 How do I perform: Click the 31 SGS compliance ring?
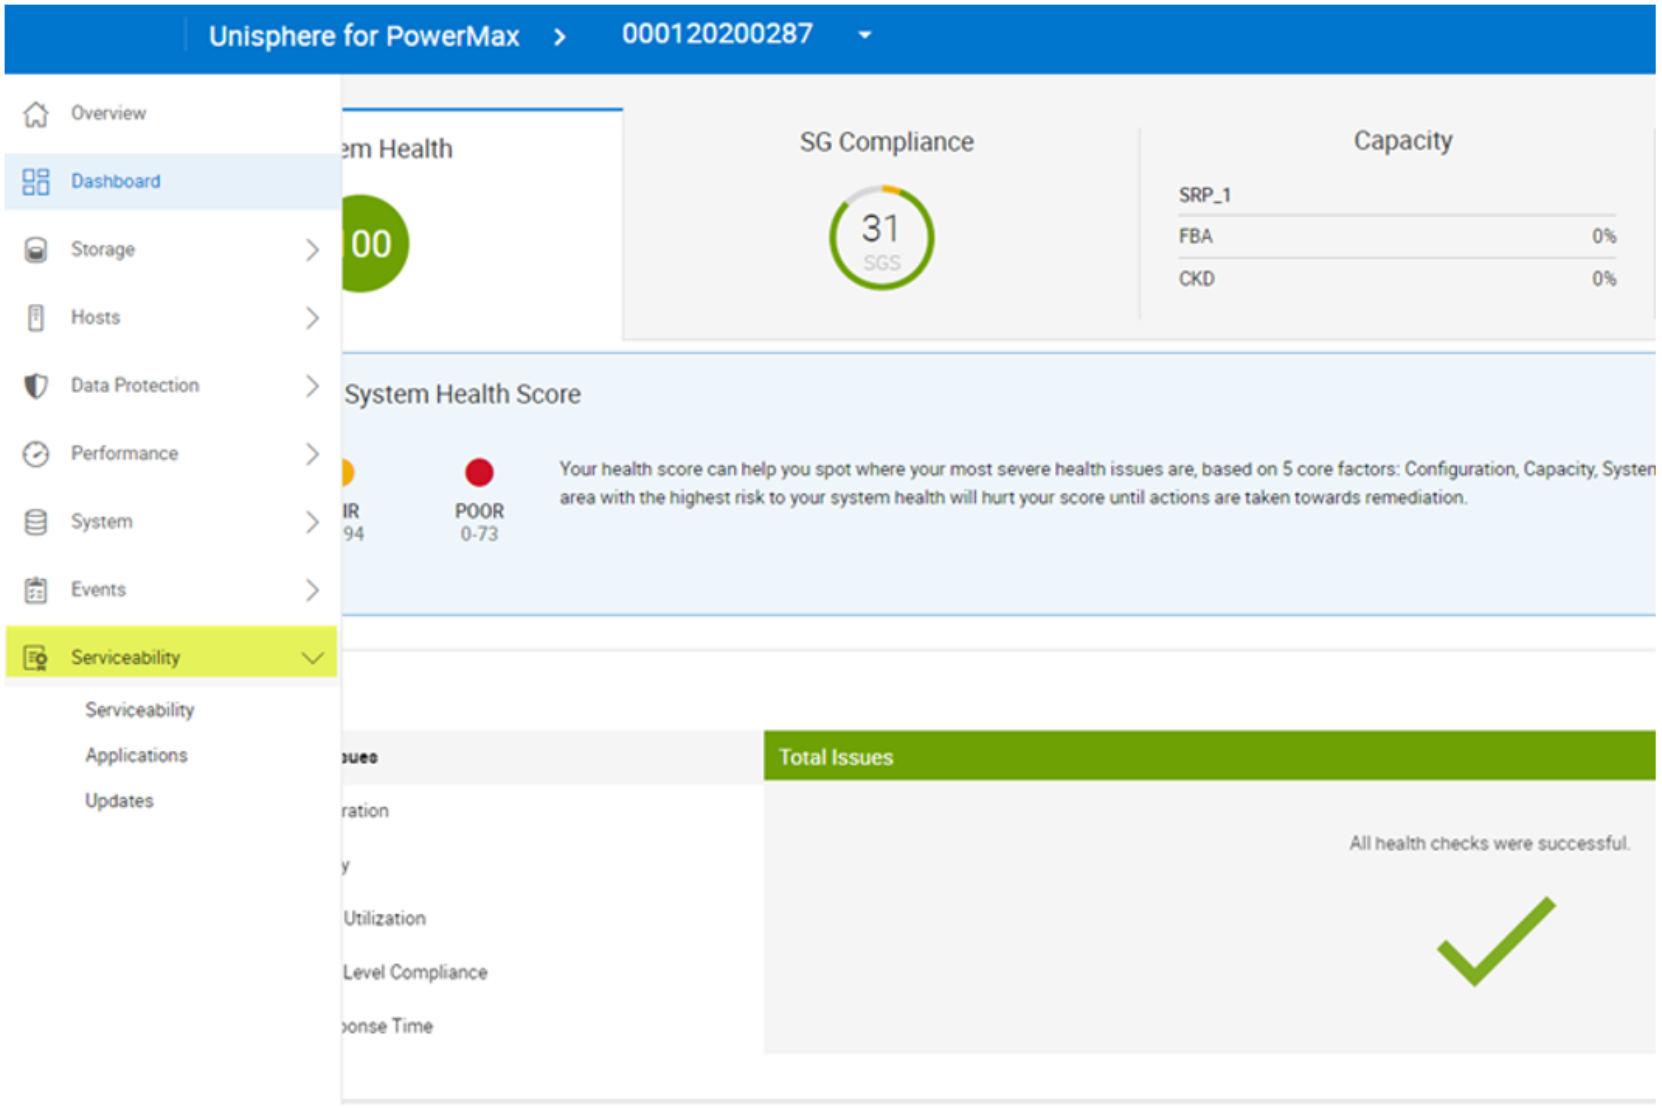(881, 238)
